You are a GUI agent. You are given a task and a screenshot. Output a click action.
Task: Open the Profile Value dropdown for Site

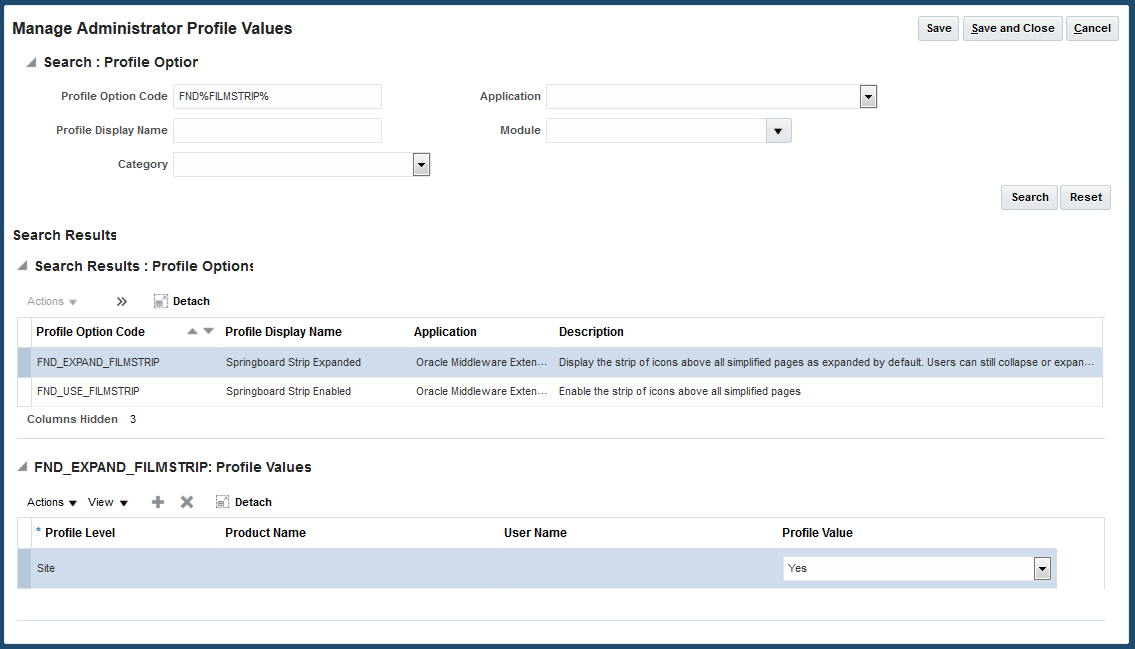(x=1042, y=568)
